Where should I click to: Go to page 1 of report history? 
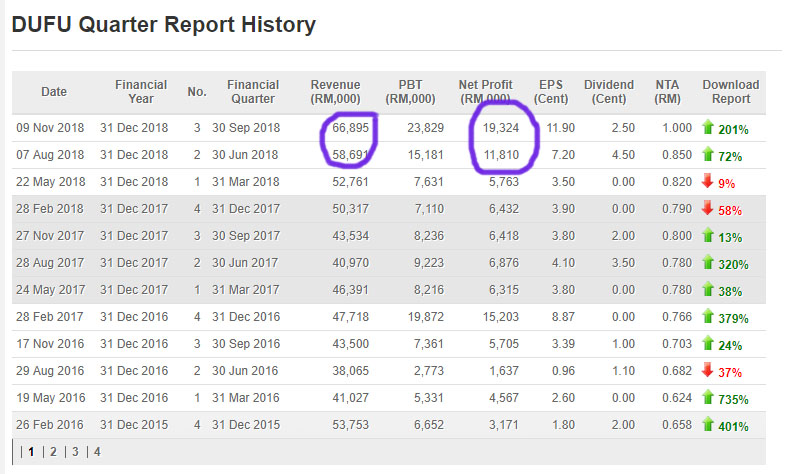[31, 452]
